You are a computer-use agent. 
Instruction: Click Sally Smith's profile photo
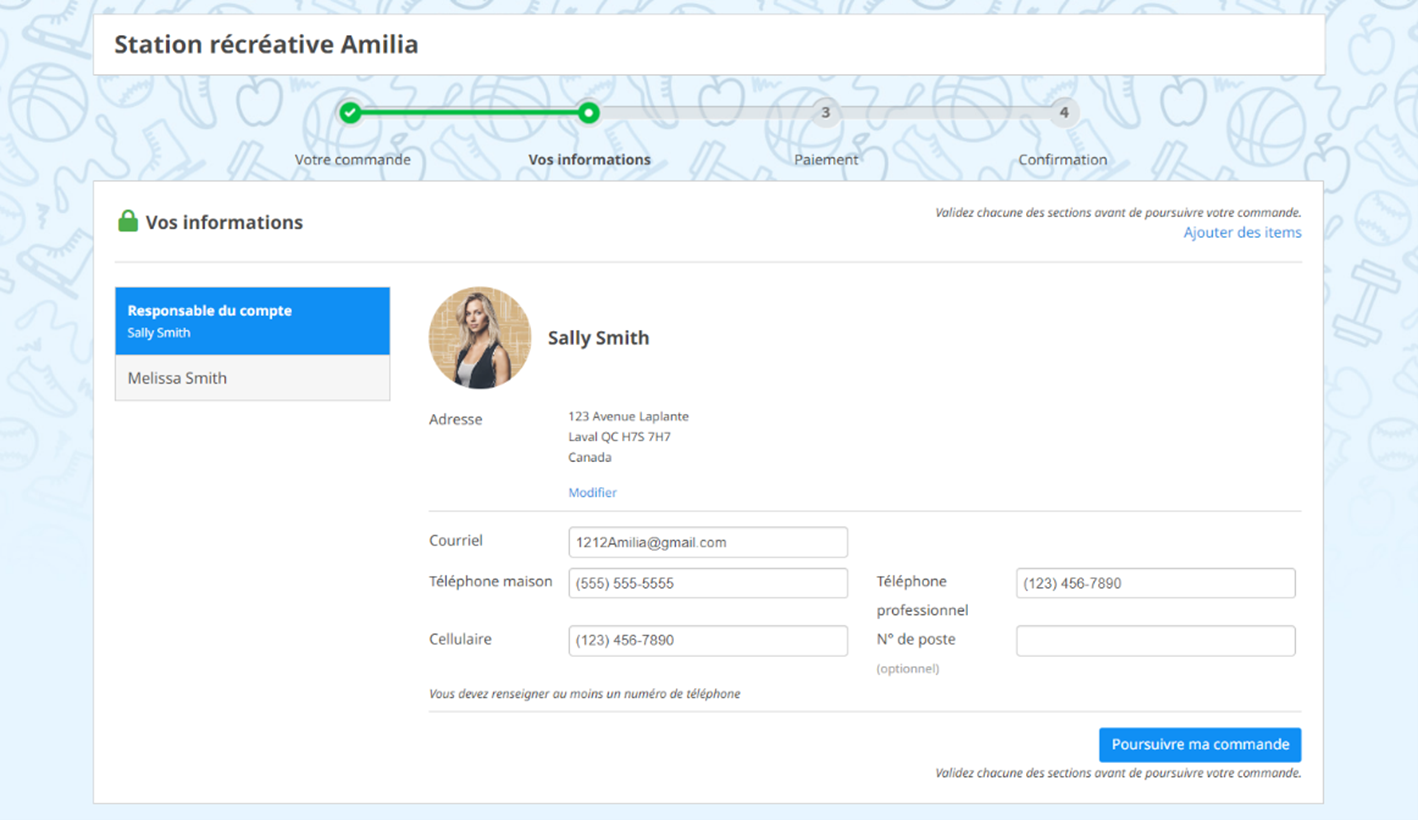point(480,338)
